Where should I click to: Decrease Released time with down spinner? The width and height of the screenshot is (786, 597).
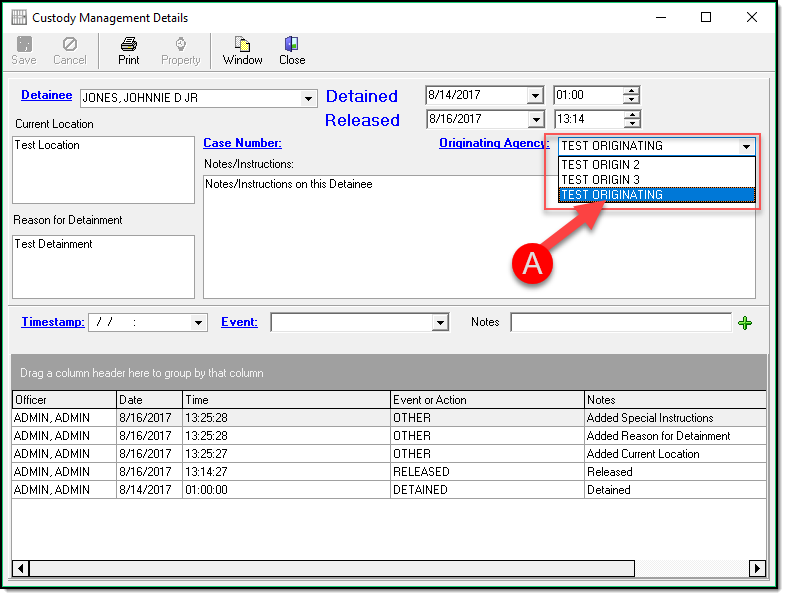pos(631,124)
